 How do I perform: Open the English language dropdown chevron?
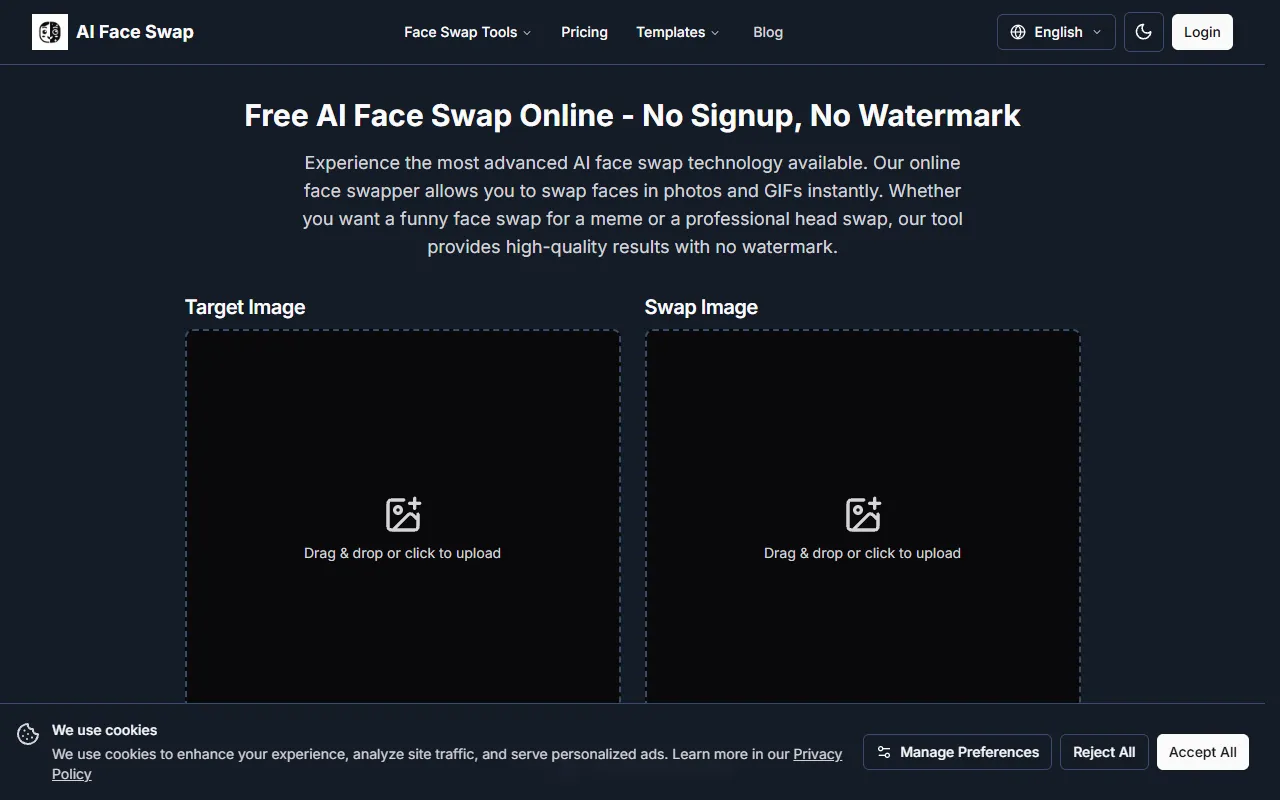click(1097, 32)
